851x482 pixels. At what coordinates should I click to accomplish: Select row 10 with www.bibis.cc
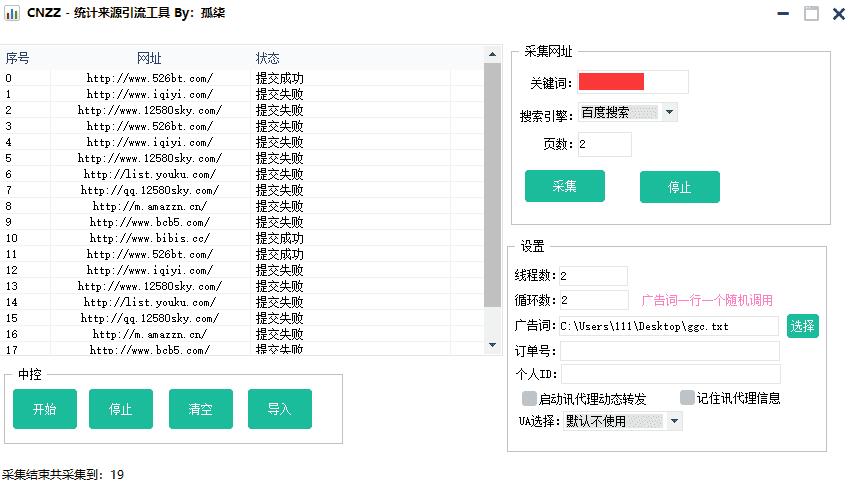(150, 238)
